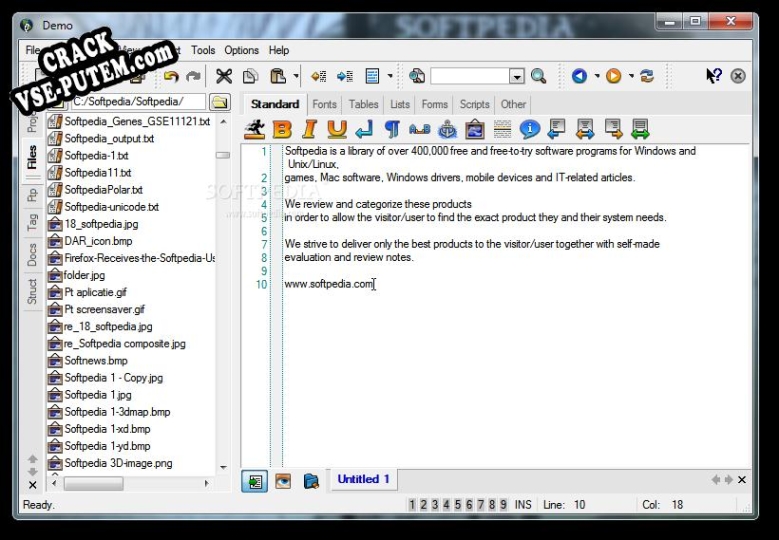Click the Undo arrow icon
This screenshot has height=540, width=779.
[x=171, y=76]
